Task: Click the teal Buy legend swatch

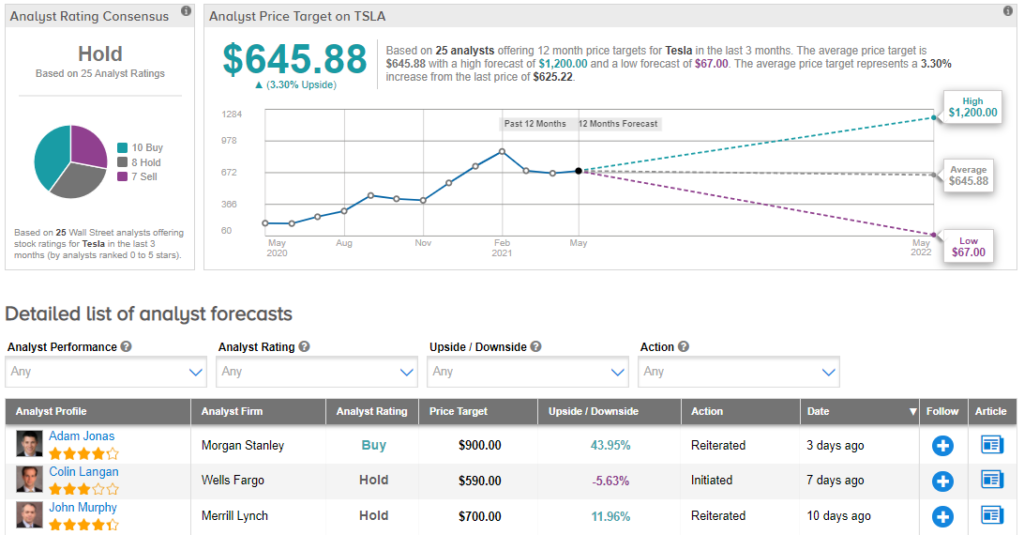Action: 122,148
